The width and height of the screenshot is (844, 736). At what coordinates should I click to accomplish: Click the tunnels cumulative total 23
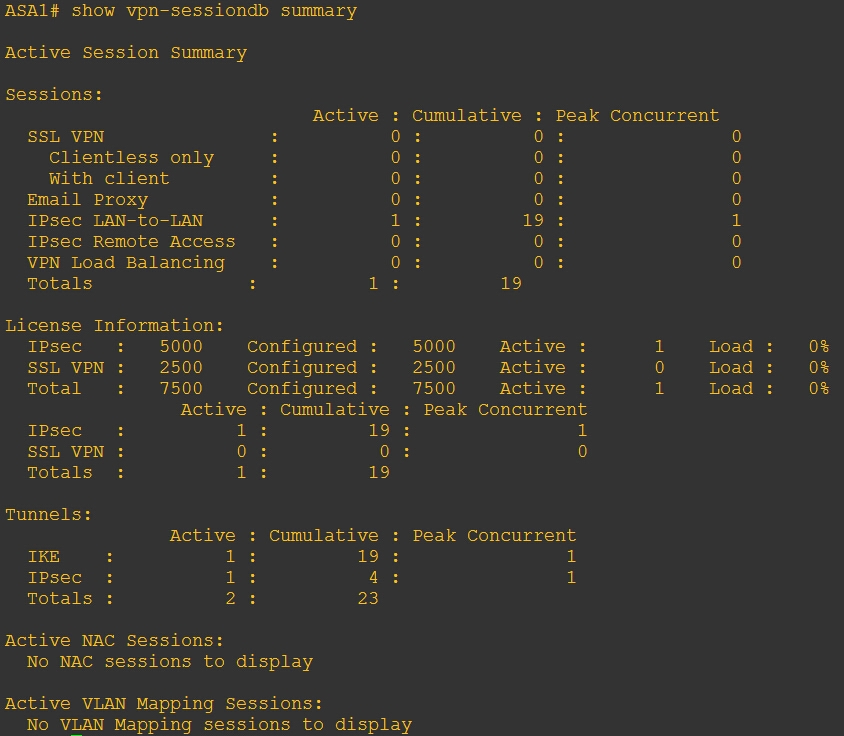368,599
